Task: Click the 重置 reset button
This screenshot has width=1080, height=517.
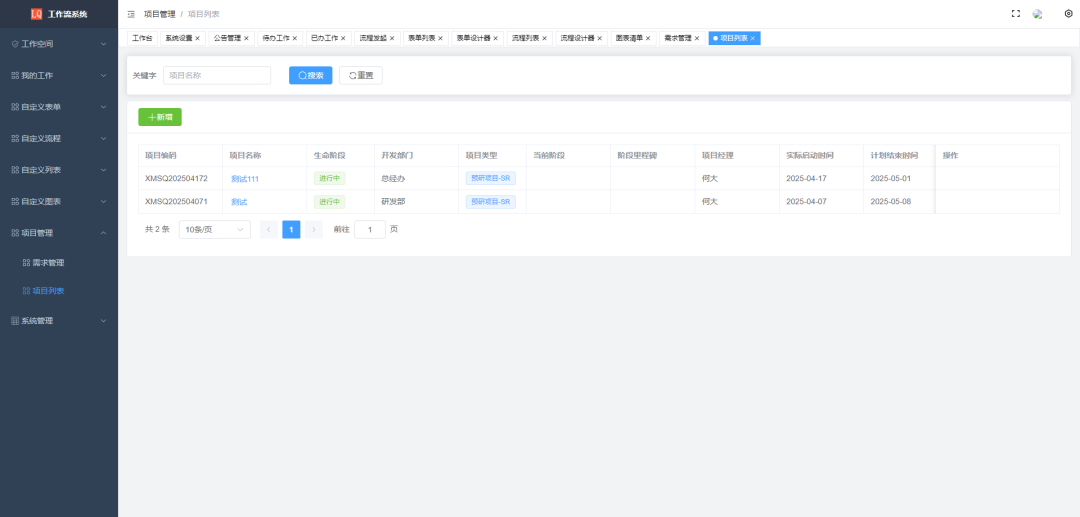Action: coord(361,76)
